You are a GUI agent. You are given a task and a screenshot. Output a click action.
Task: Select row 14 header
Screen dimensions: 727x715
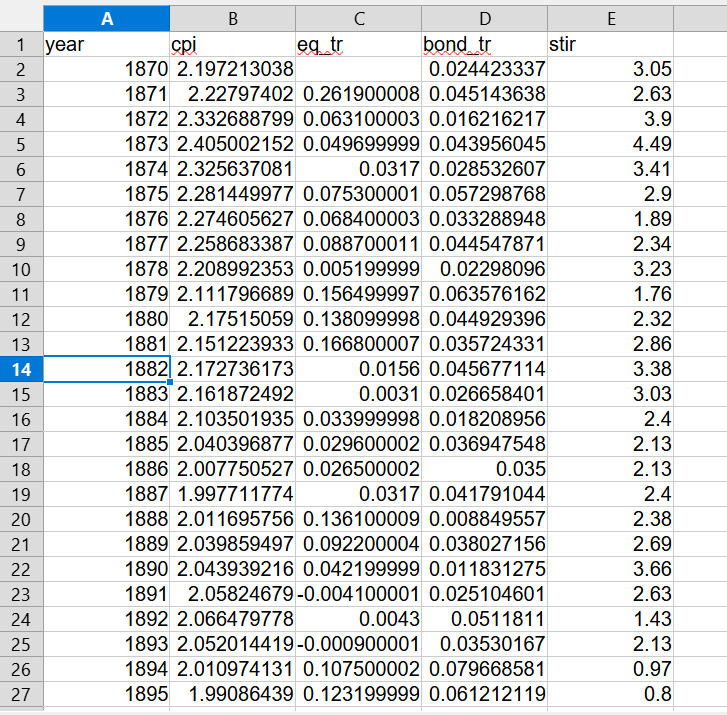(x=21, y=370)
